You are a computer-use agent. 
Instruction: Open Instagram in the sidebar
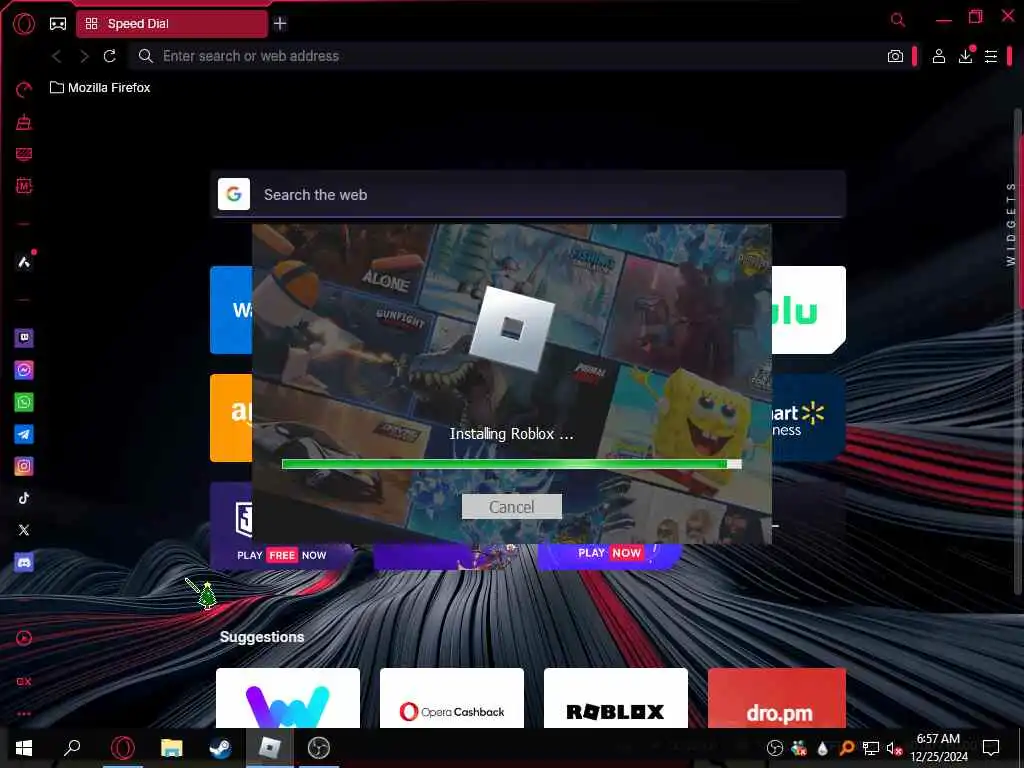click(x=24, y=466)
